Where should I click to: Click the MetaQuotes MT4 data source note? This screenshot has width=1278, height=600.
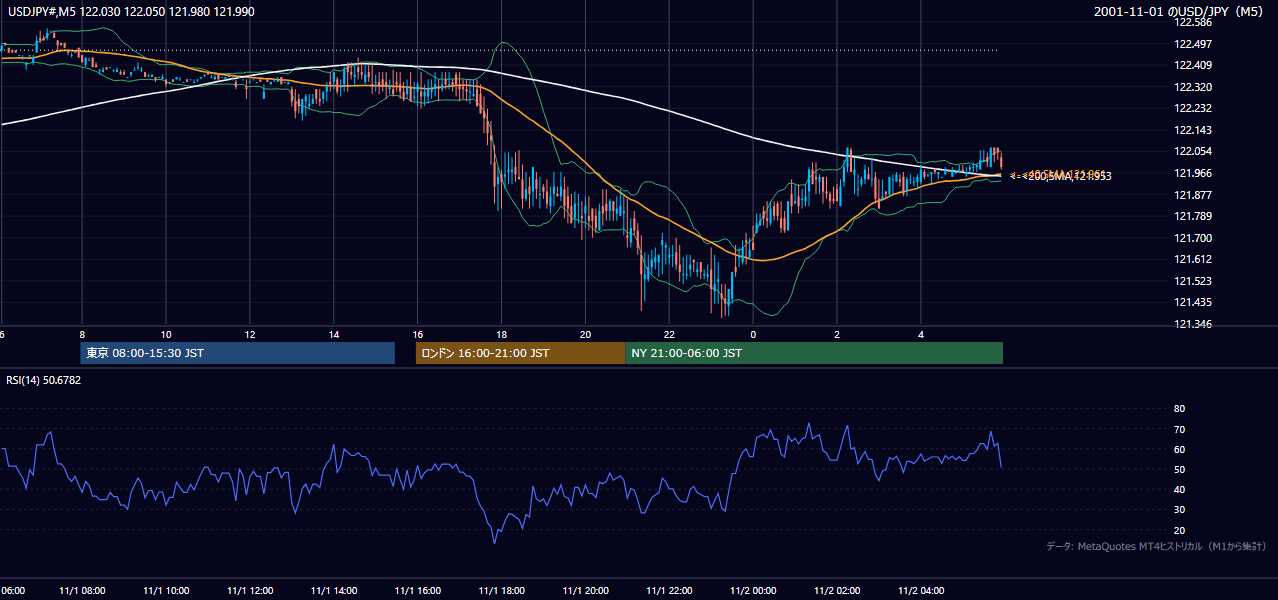click(x=1156, y=547)
